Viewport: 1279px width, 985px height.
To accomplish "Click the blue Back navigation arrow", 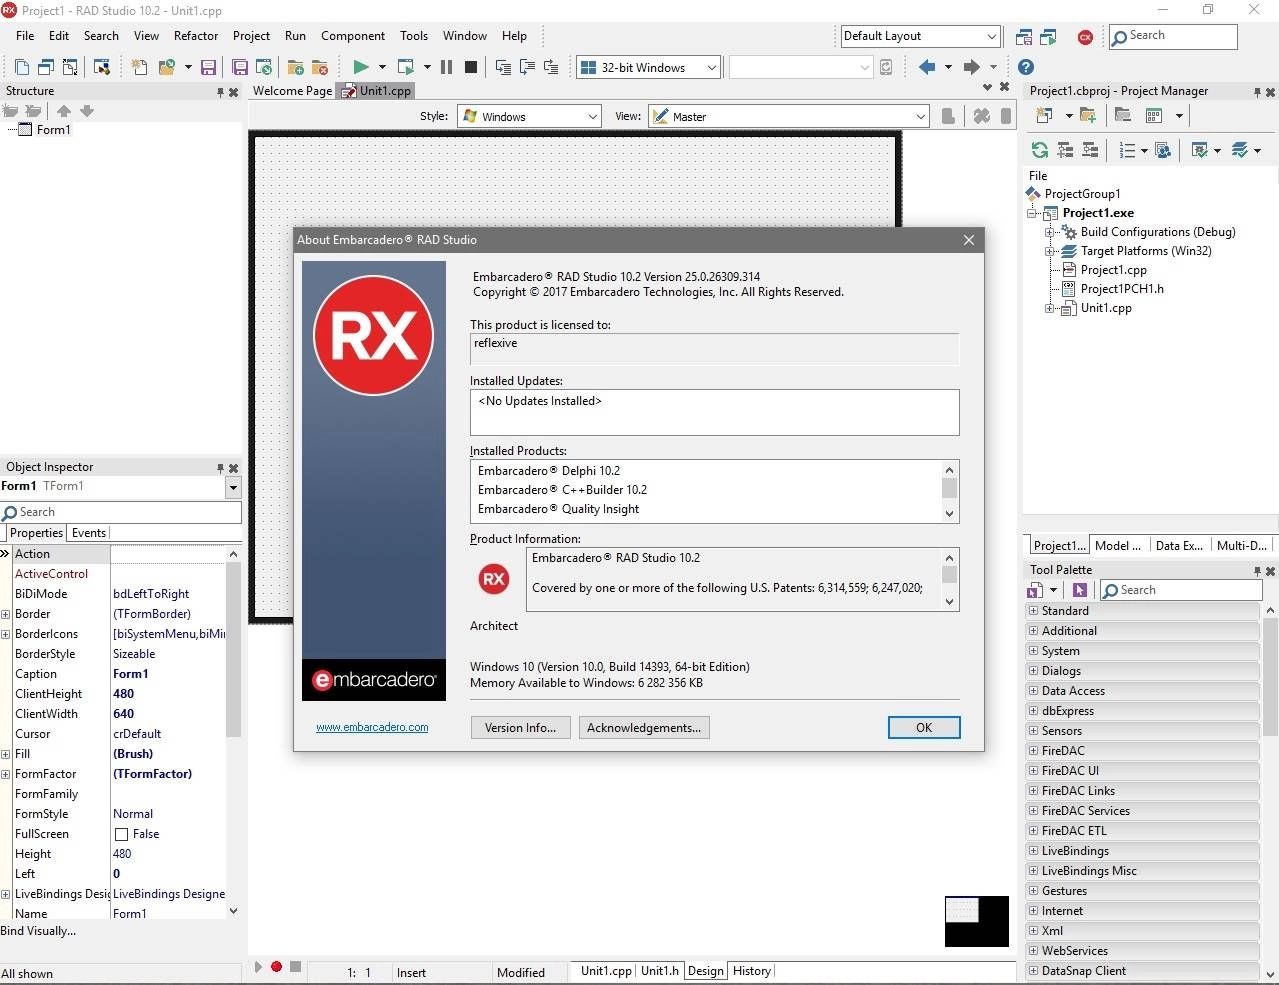I will 927,67.
